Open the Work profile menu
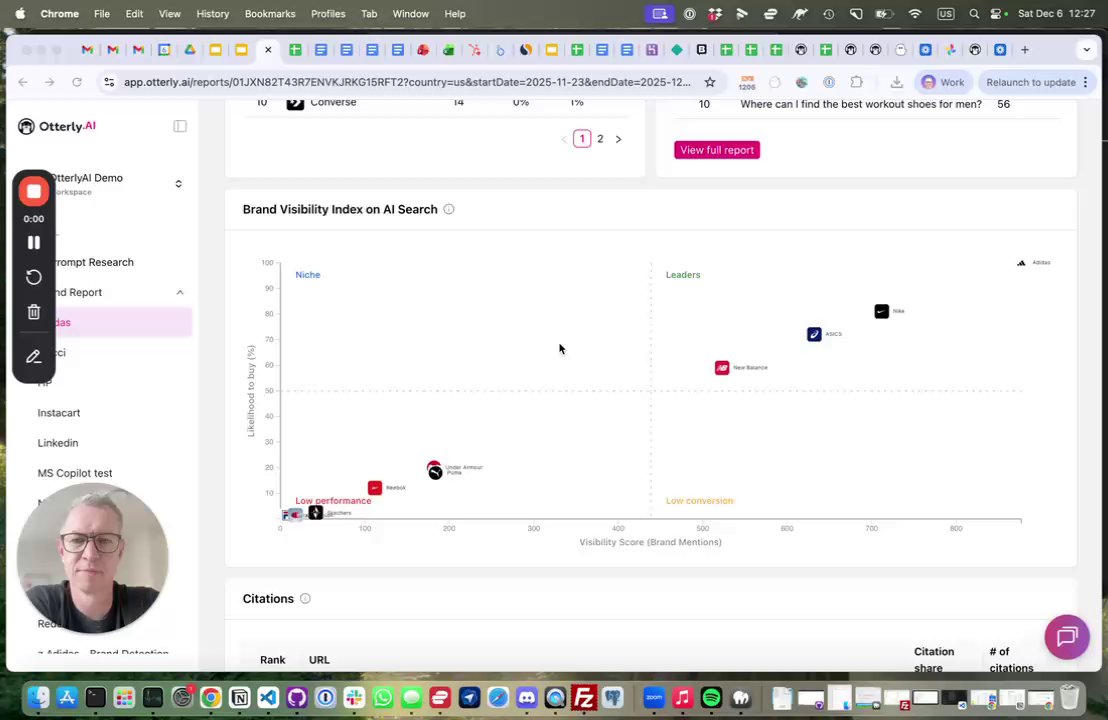Image resolution: width=1108 pixels, height=720 pixels. pos(943,82)
